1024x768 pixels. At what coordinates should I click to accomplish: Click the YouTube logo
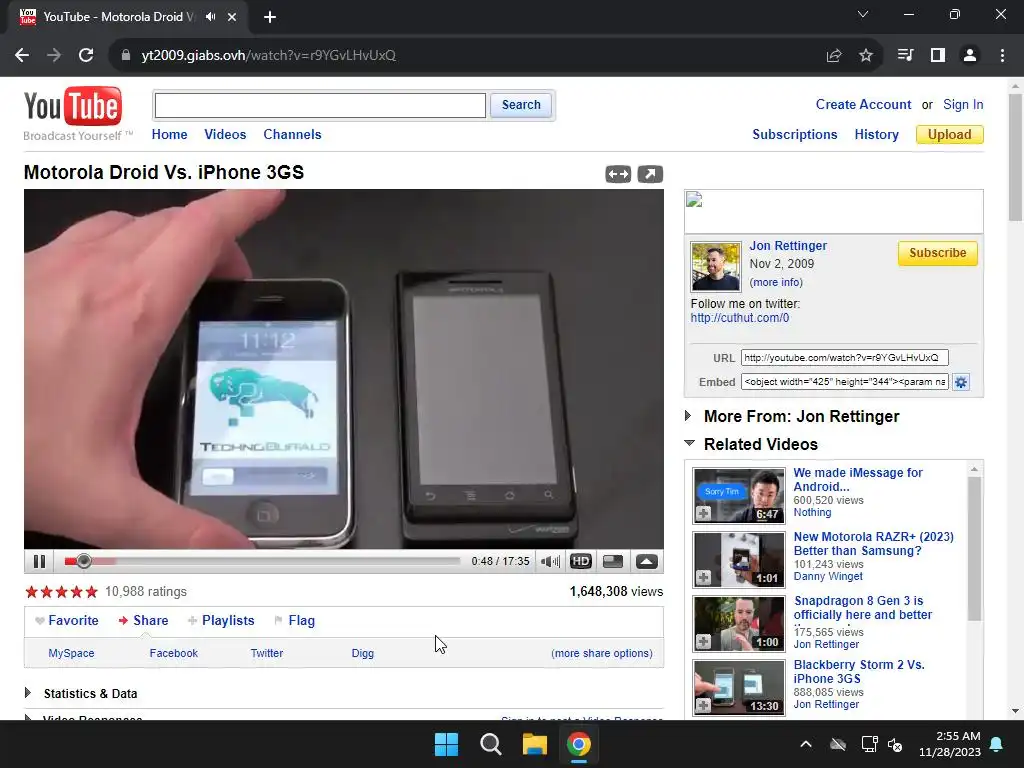pos(72,107)
